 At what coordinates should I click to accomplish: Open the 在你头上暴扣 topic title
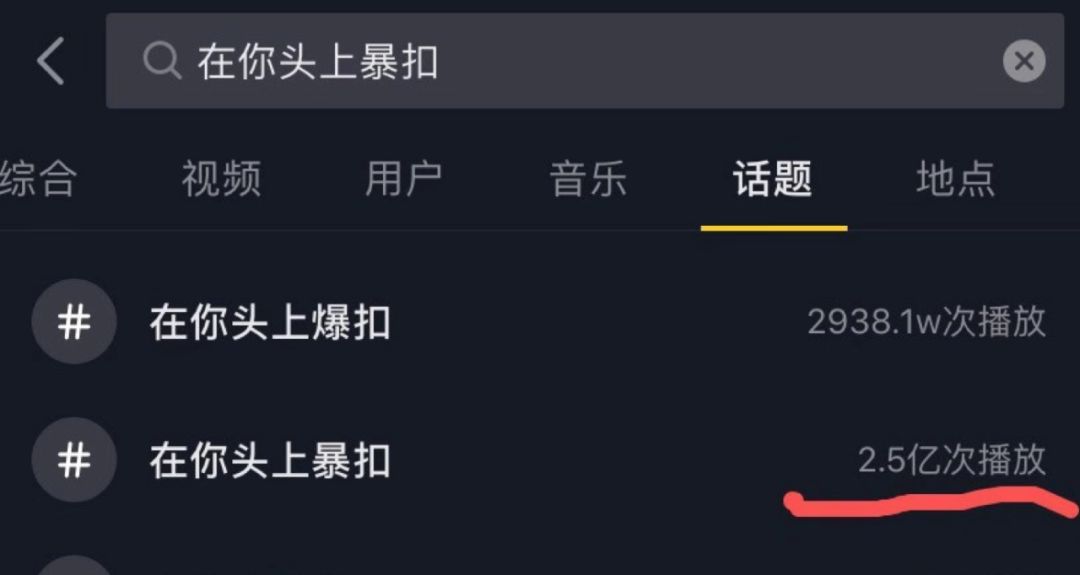click(270, 461)
